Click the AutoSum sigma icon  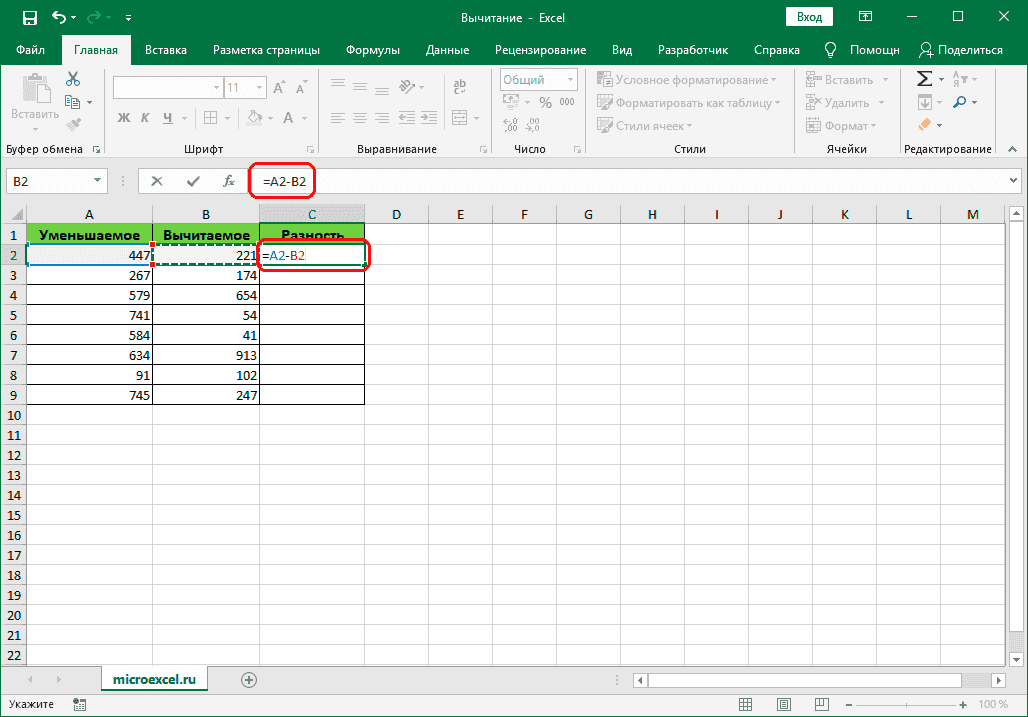[x=925, y=79]
